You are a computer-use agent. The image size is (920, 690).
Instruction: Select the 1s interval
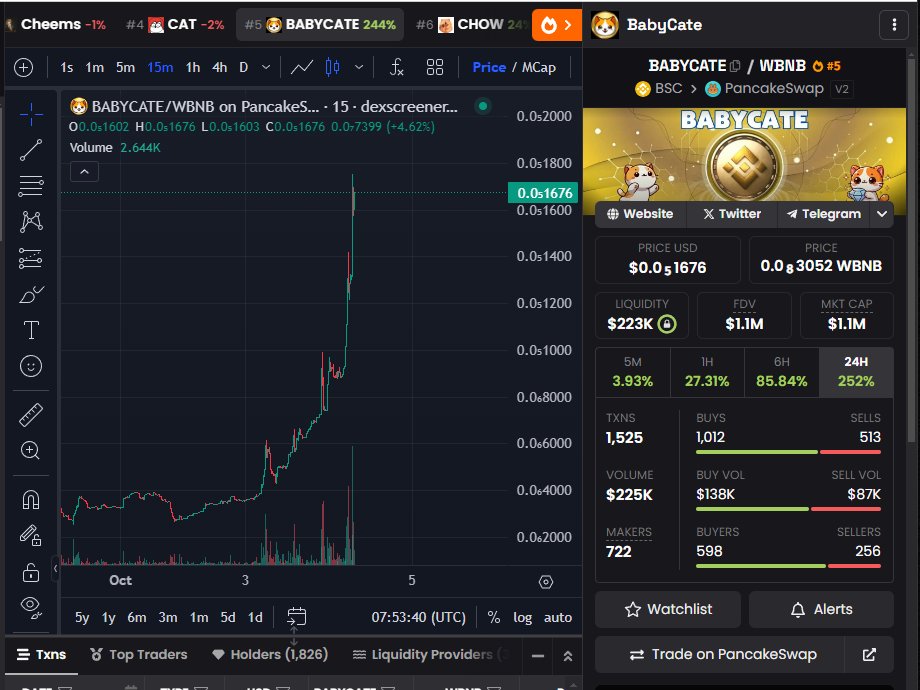tap(66, 67)
